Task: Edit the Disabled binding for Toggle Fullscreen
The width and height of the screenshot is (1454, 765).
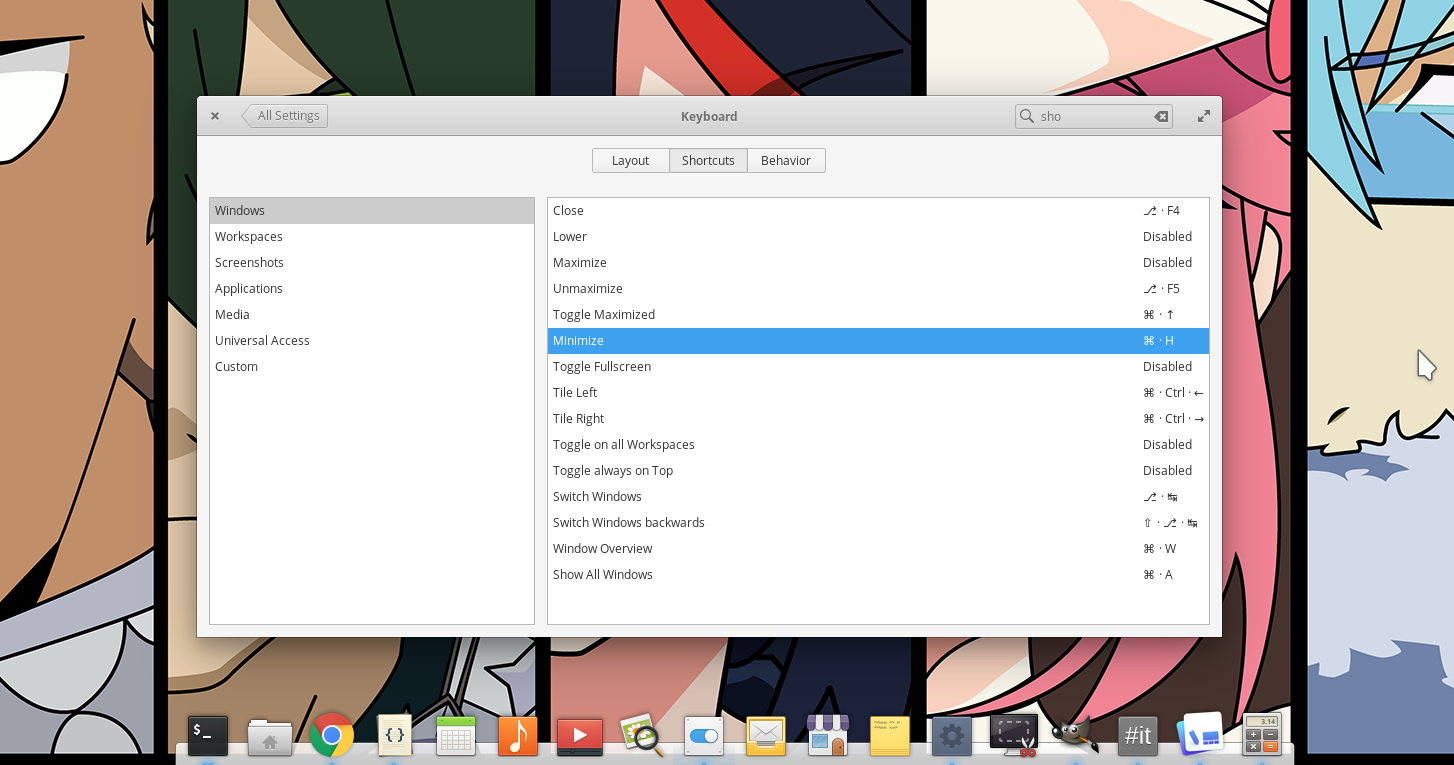Action: click(1167, 366)
